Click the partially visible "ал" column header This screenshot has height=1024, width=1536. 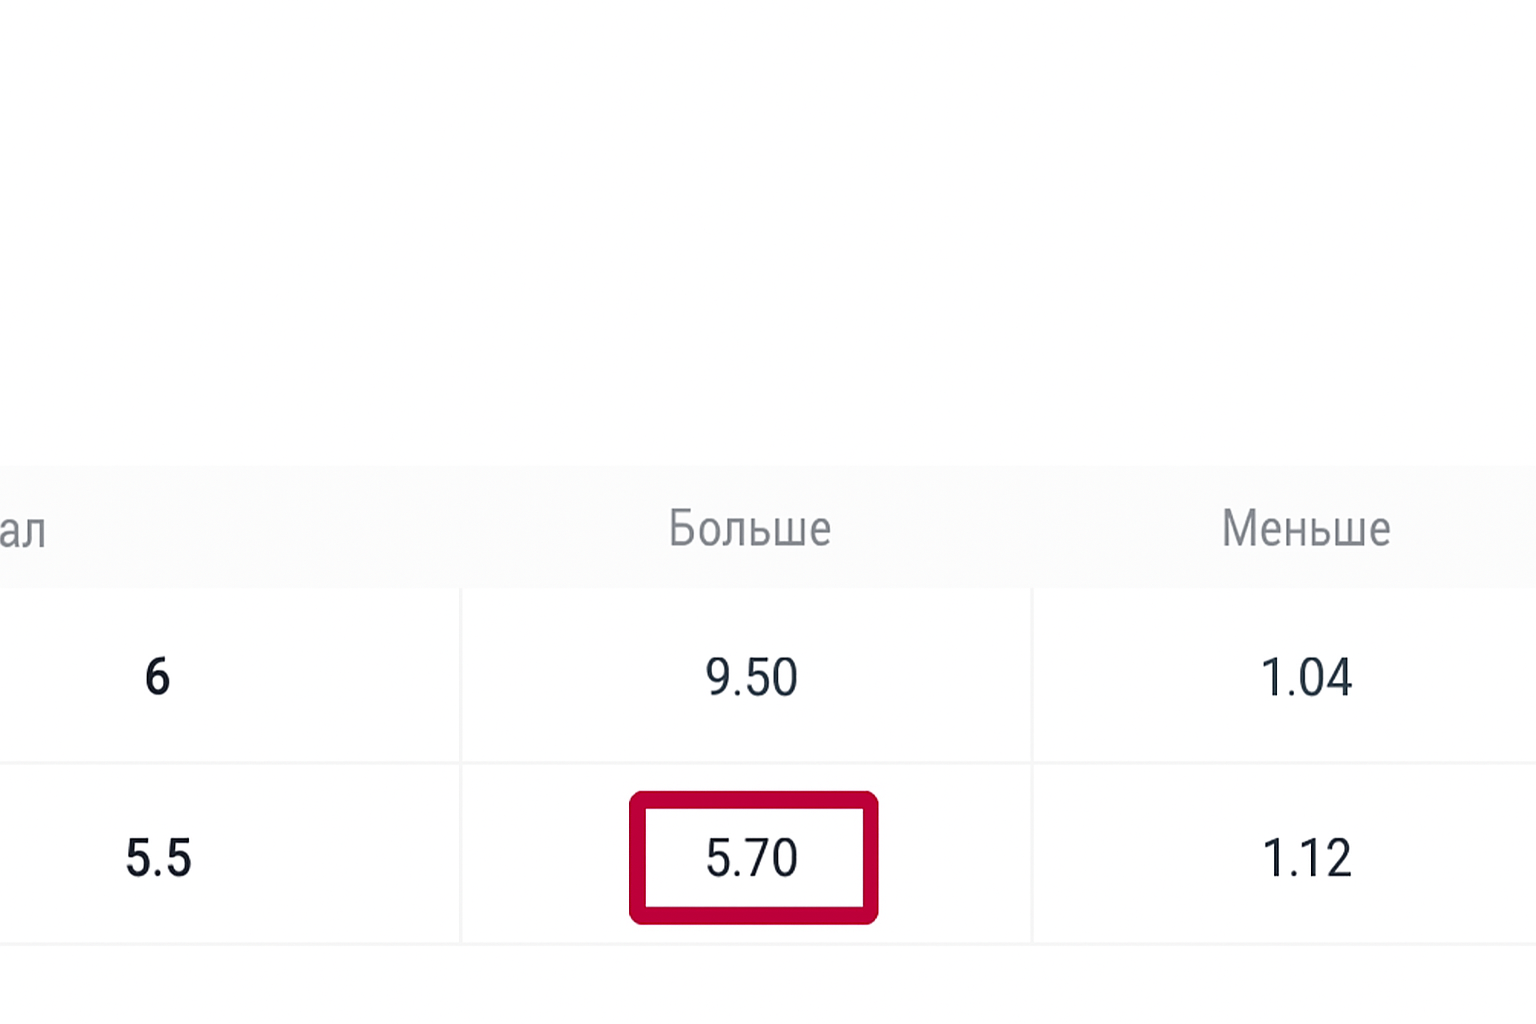tap(23, 530)
